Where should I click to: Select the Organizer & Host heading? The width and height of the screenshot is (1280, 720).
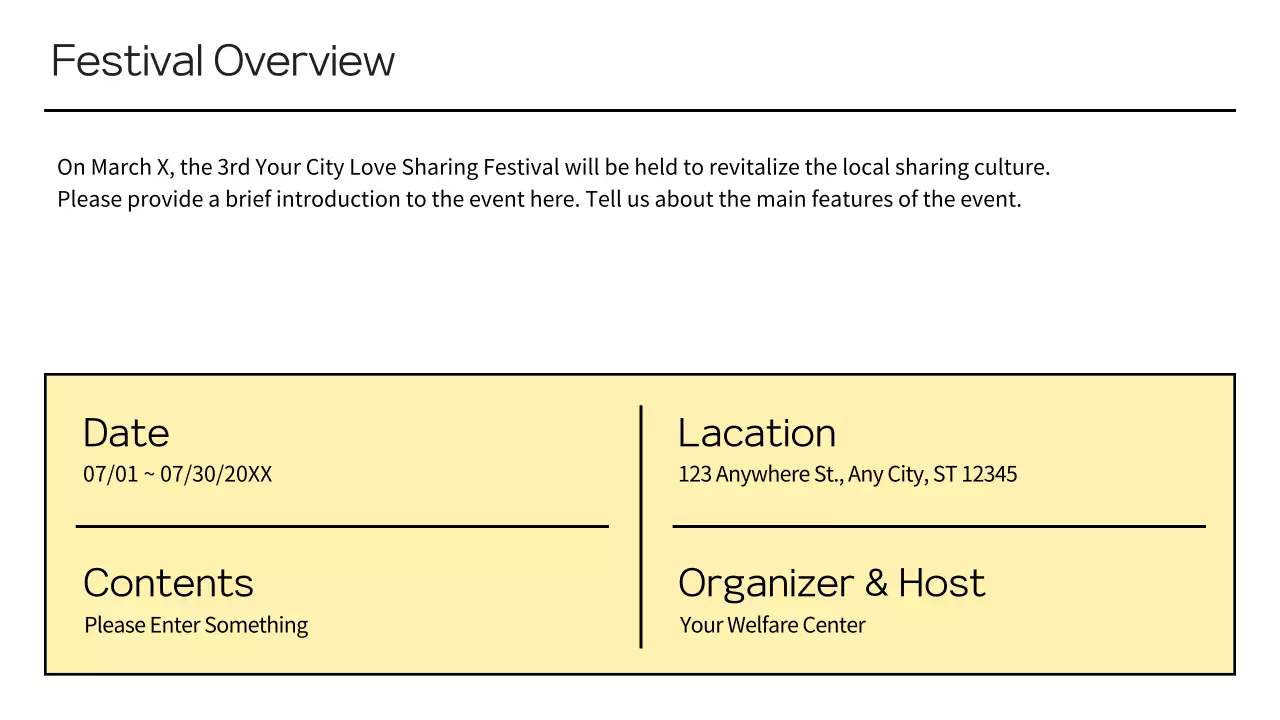tap(832, 583)
